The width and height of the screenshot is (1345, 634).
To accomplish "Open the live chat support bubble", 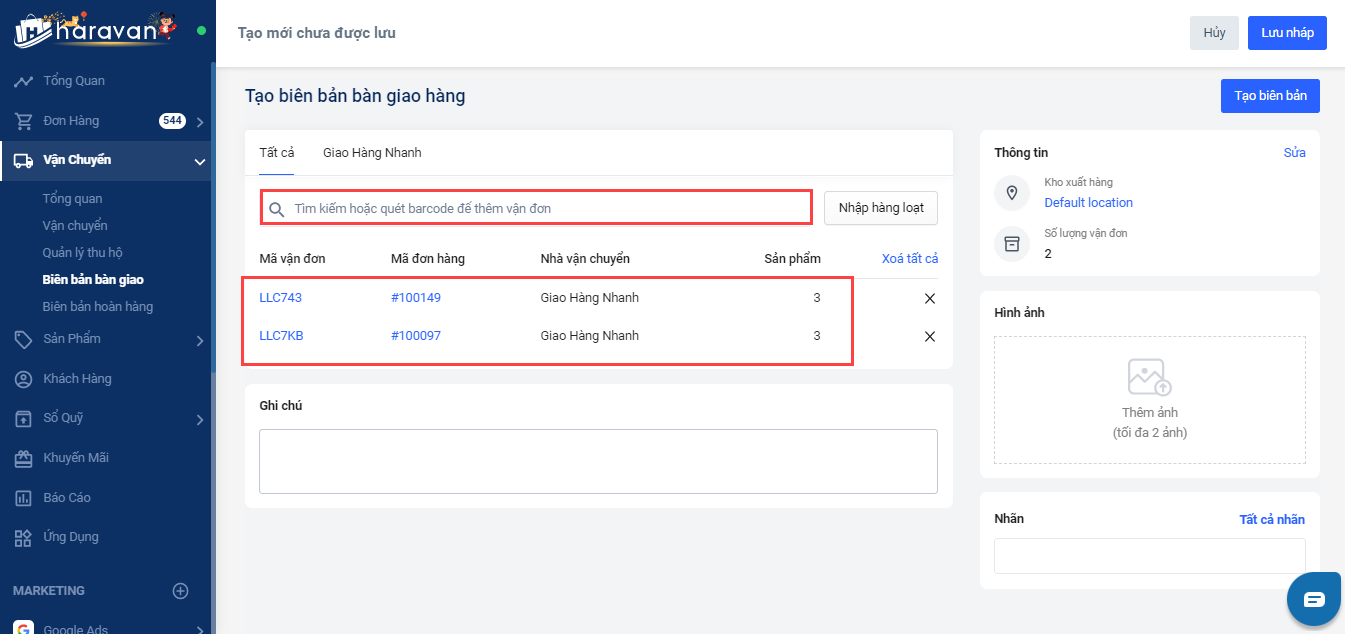I will pos(1313,599).
